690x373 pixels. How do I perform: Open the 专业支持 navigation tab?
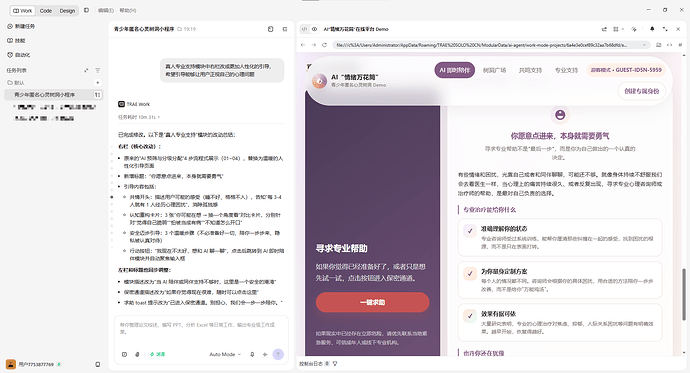point(566,70)
